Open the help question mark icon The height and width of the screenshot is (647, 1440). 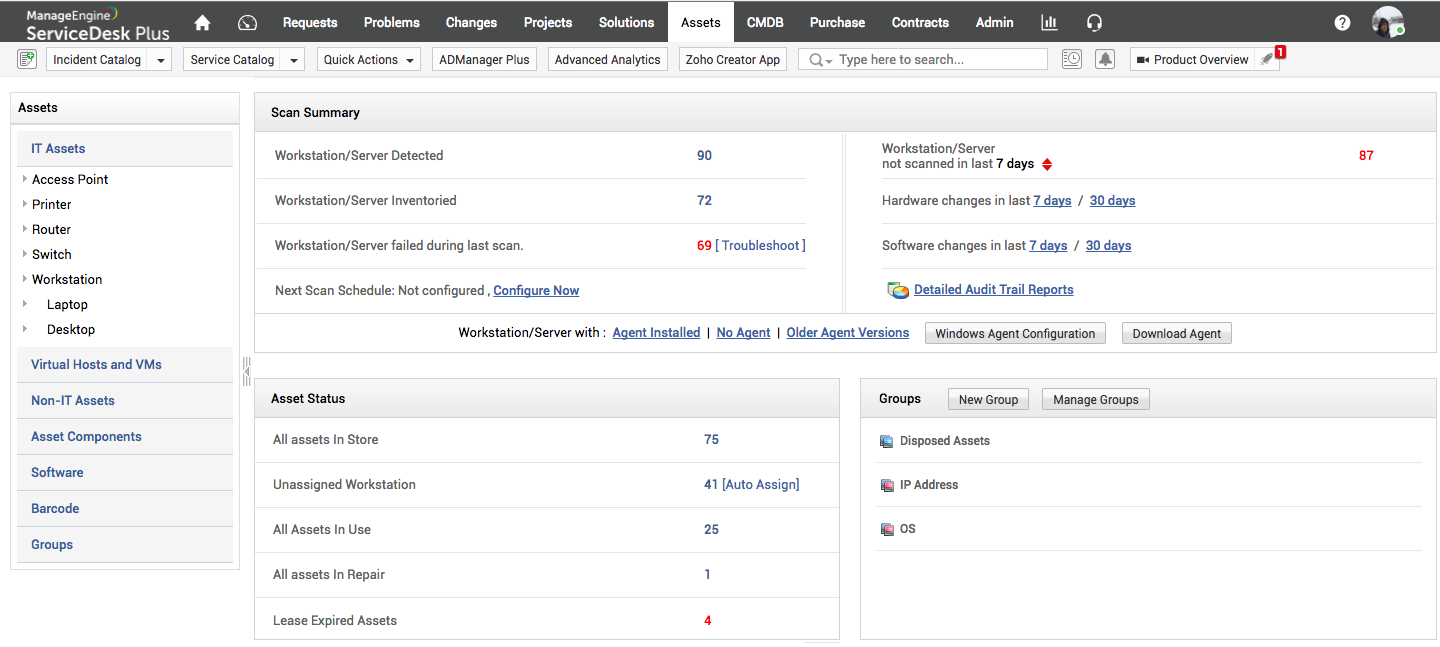click(x=1342, y=22)
